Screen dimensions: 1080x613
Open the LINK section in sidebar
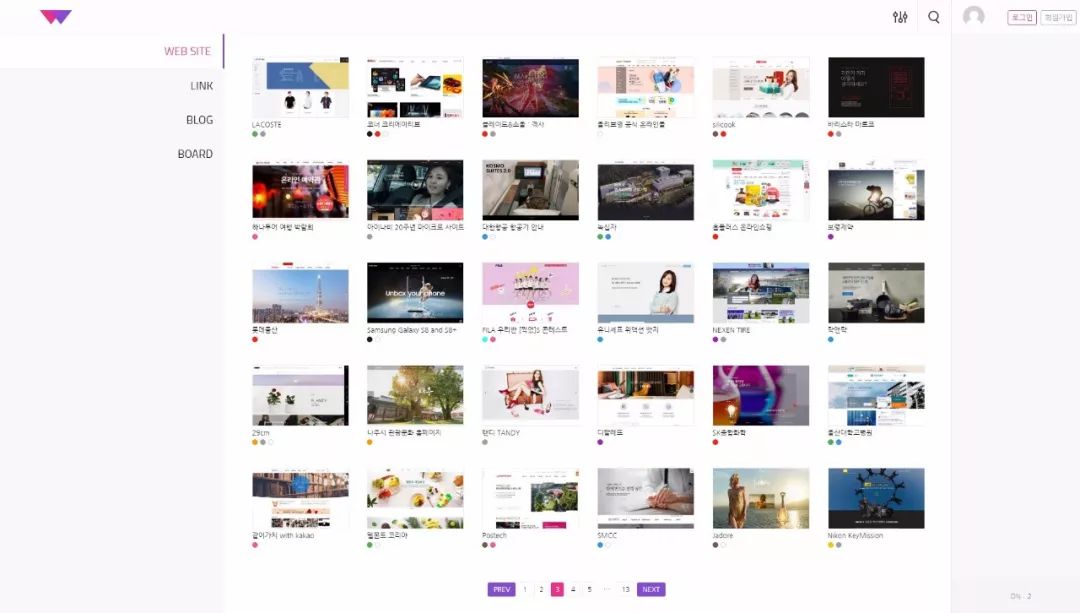(x=201, y=86)
